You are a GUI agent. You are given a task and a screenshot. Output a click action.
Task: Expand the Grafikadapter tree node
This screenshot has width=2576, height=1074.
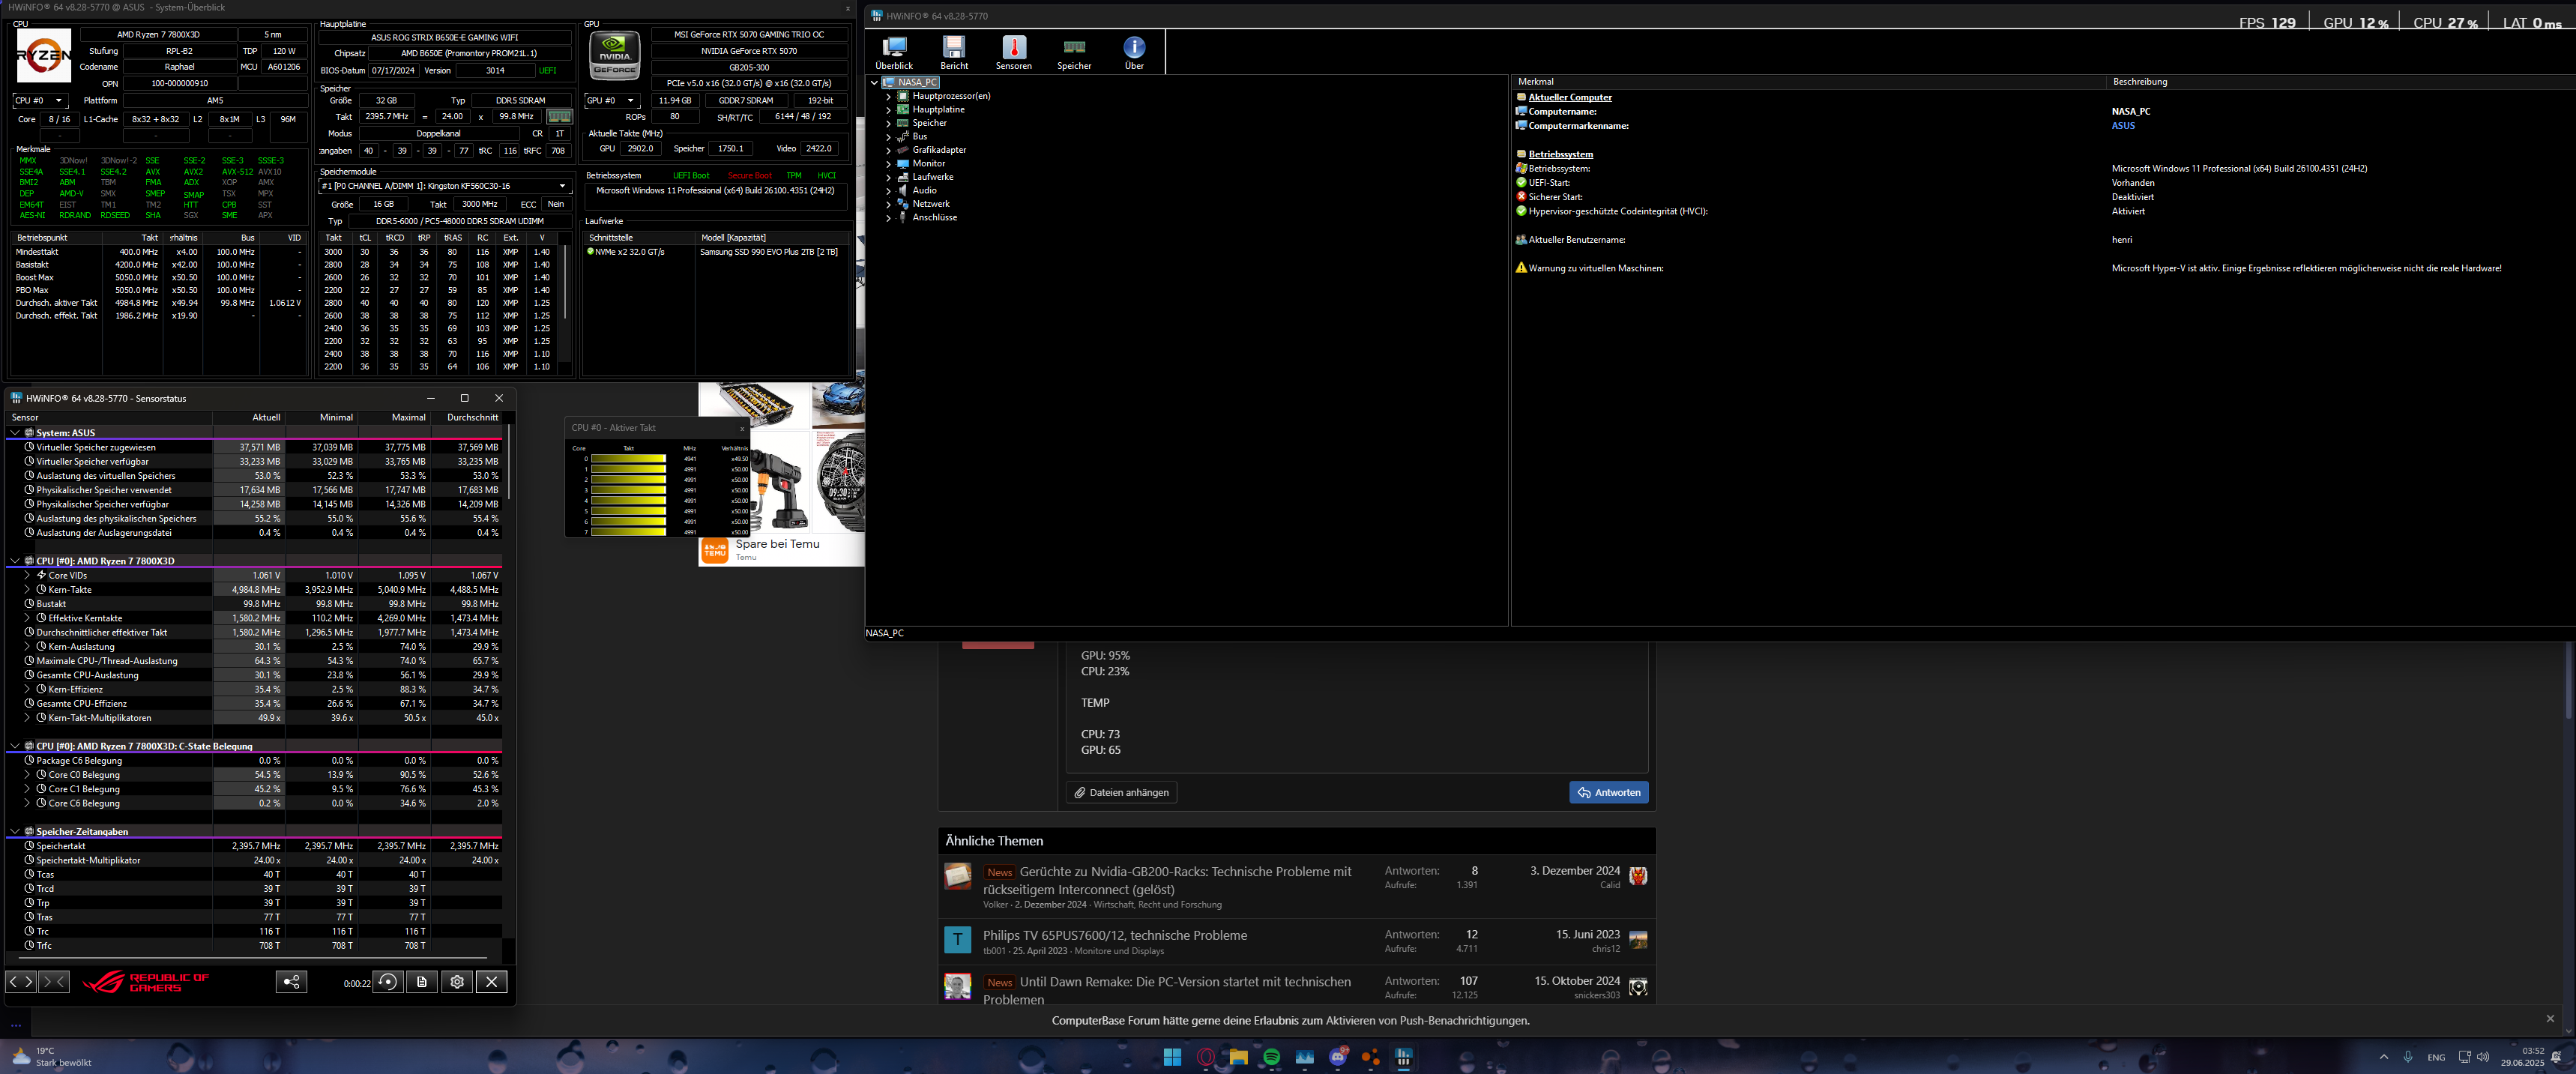coord(888,150)
